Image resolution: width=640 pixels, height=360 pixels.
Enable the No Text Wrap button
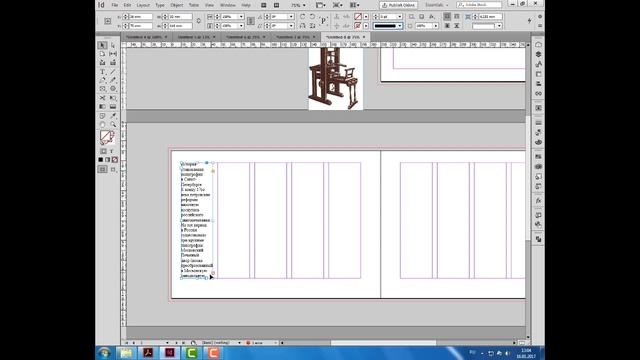(447, 17)
